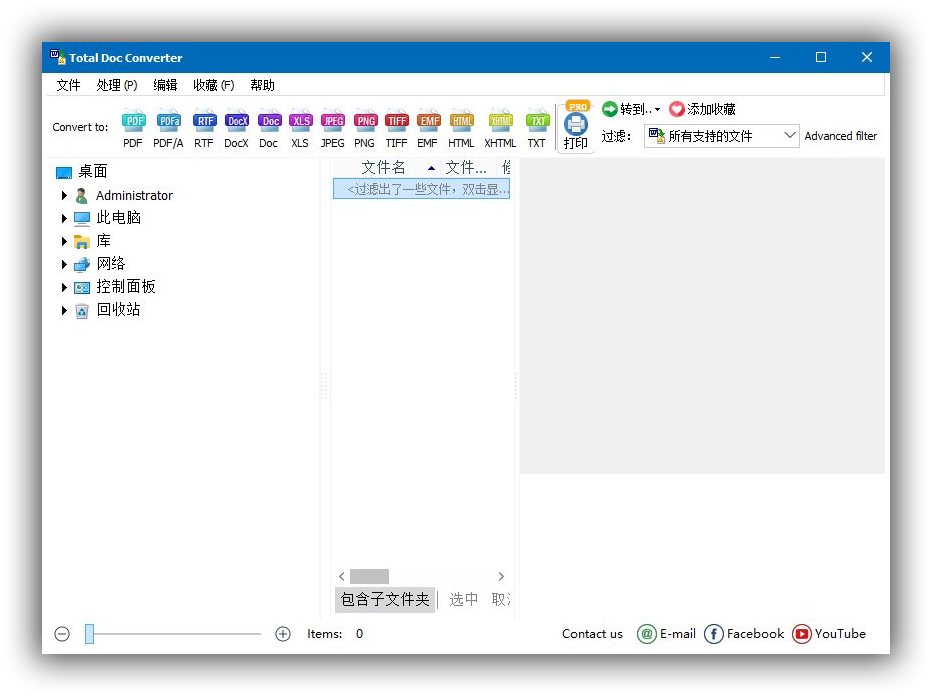Expand the Administrator tree node
This screenshot has height=696, width=932.
(x=64, y=196)
